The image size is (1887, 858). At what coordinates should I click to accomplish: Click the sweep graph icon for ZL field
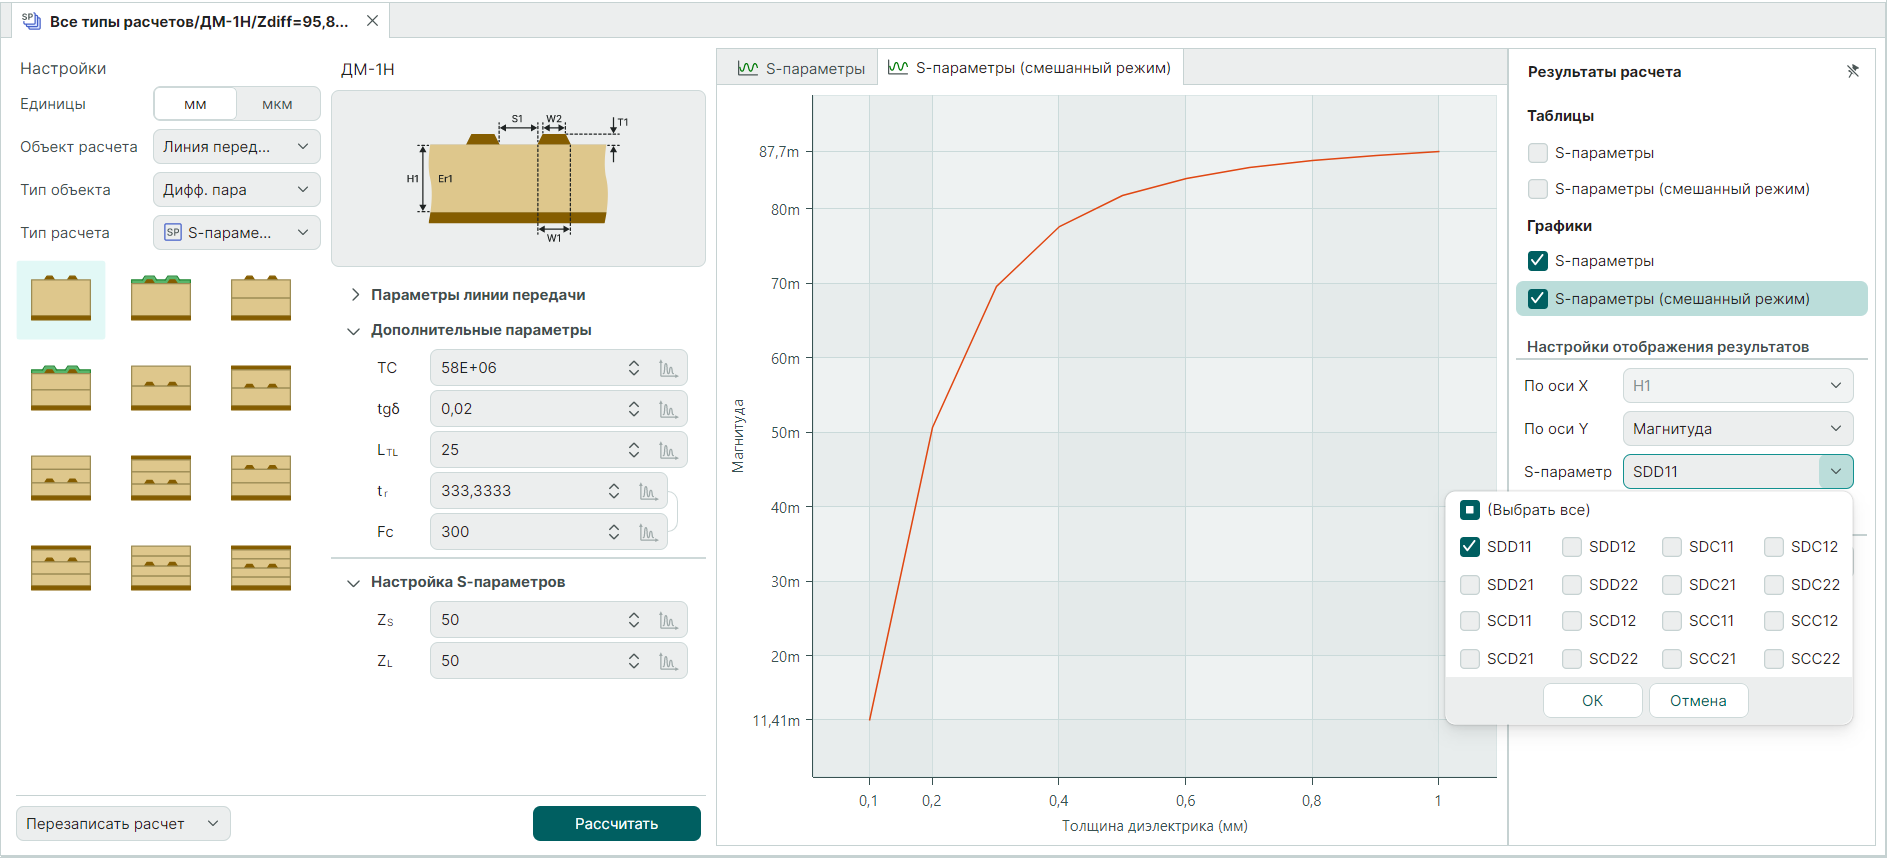668,661
